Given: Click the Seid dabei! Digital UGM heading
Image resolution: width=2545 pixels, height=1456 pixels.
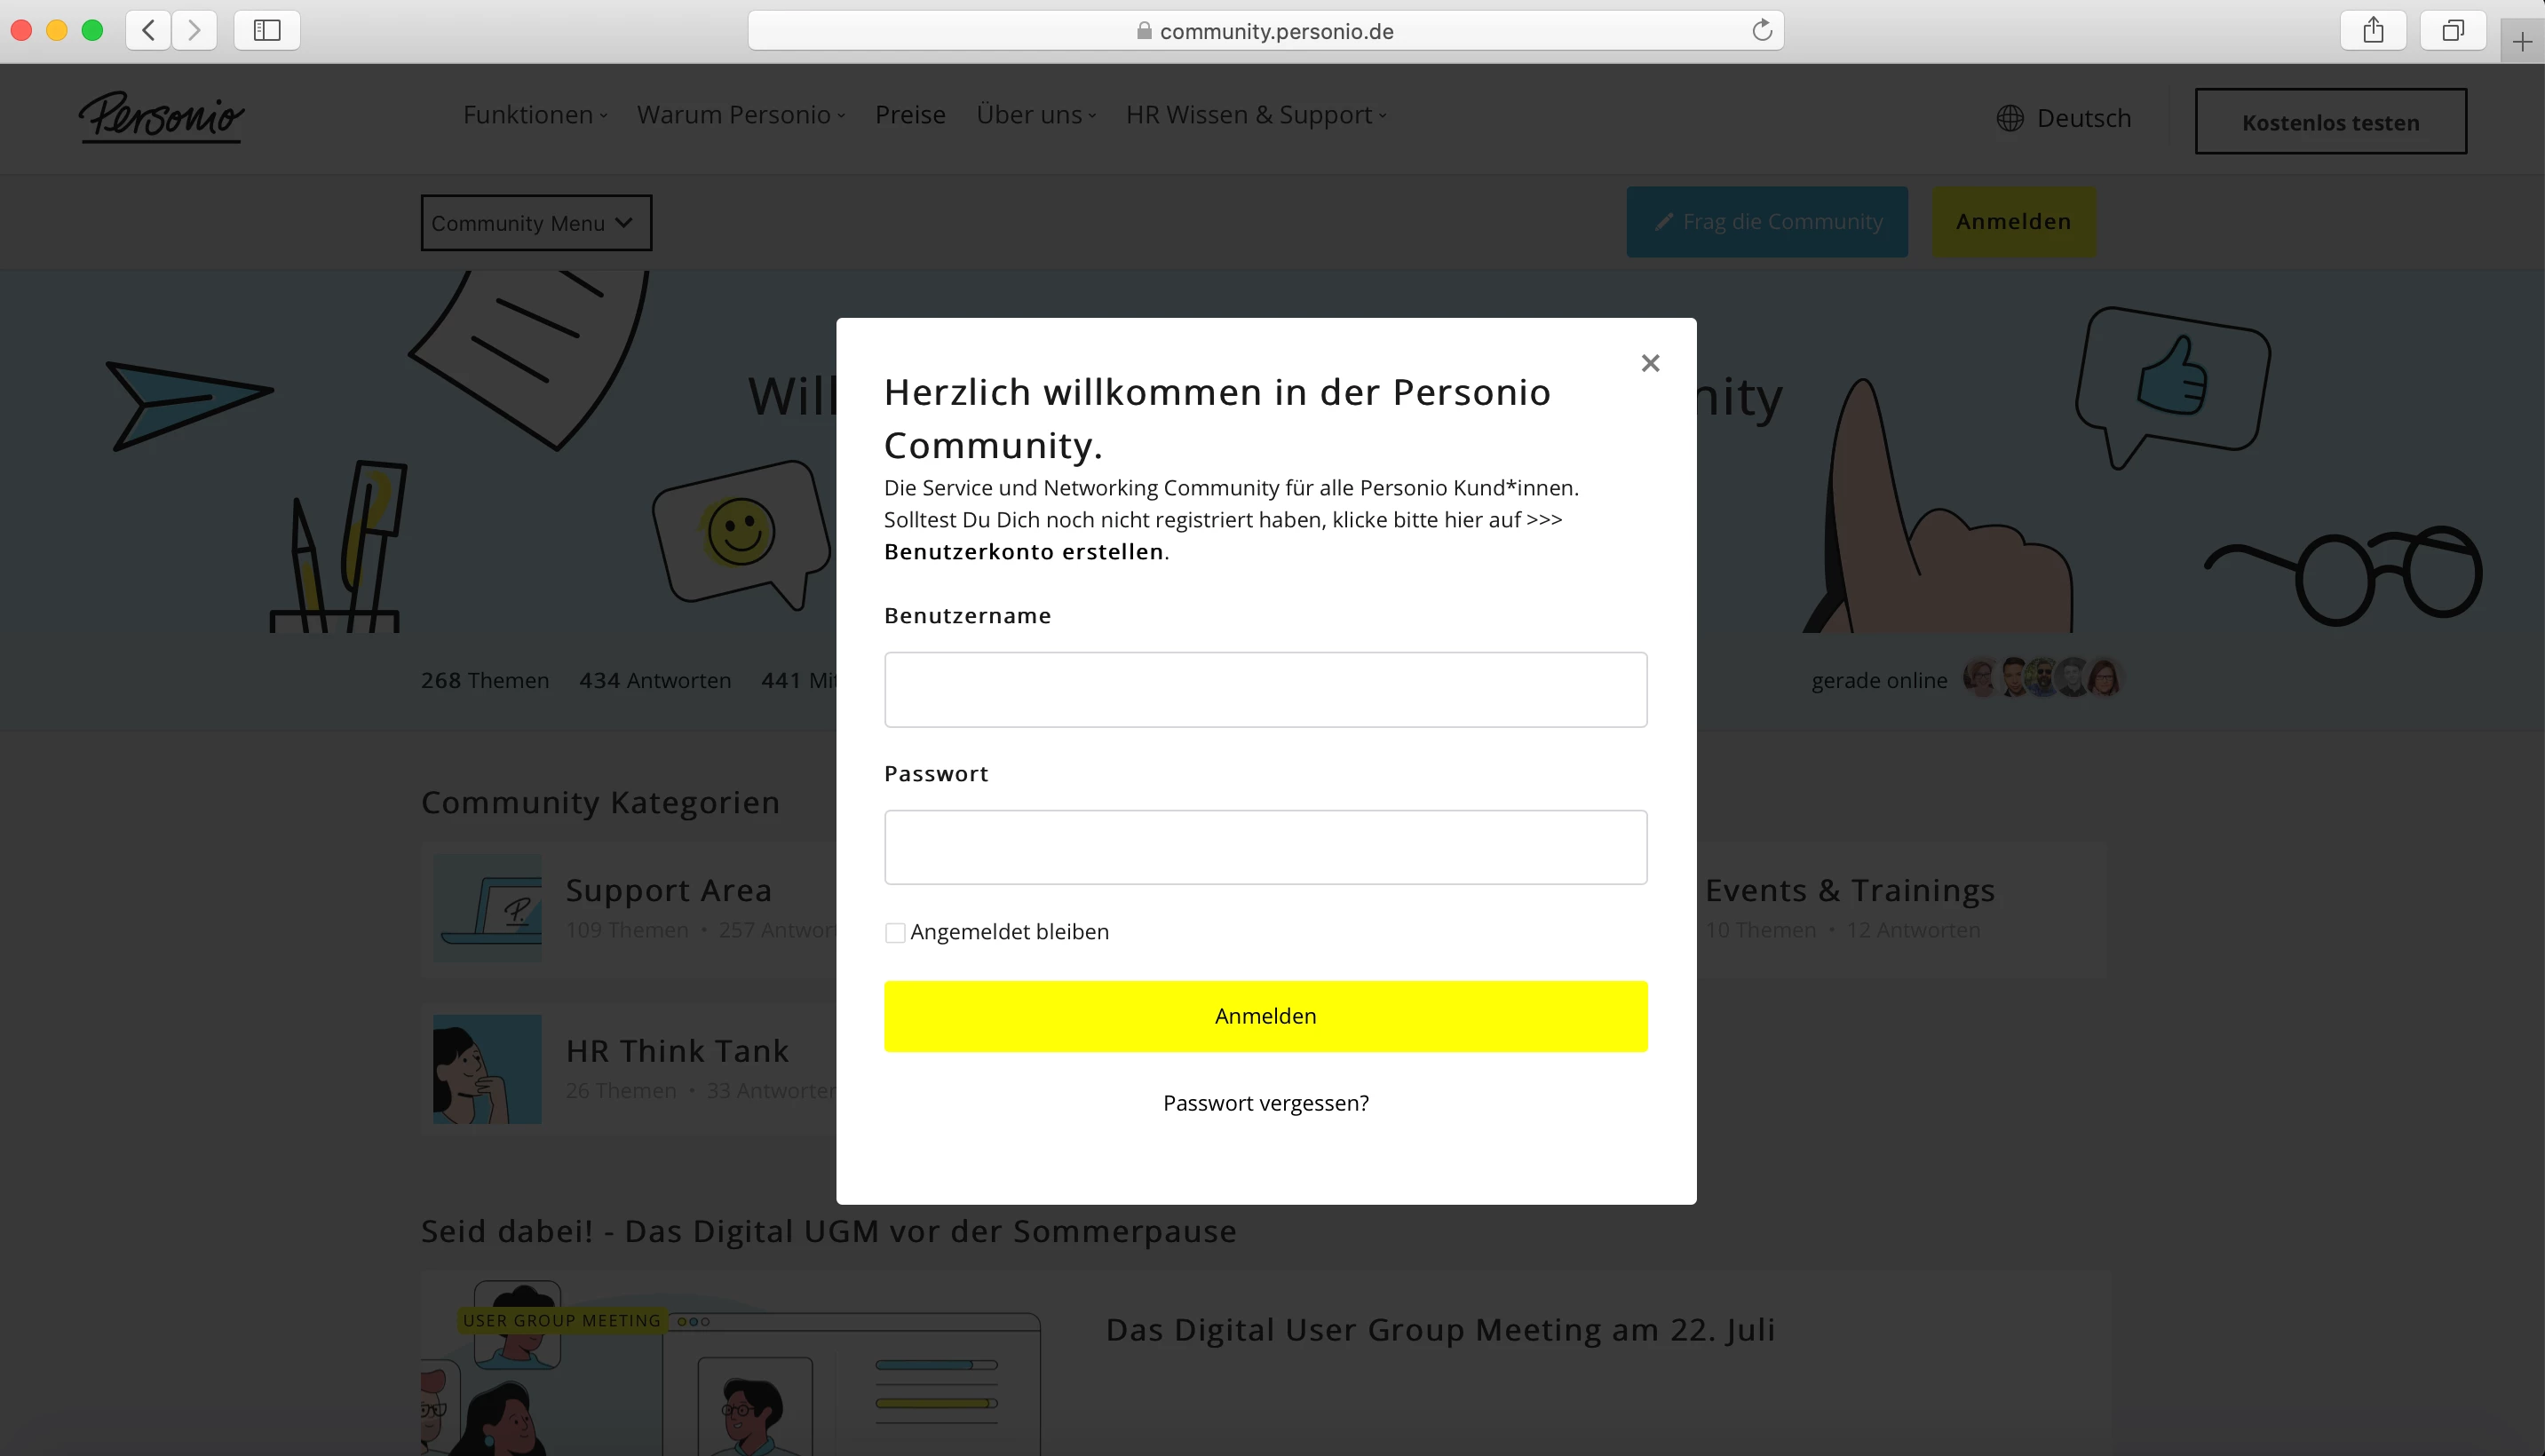Looking at the screenshot, I should [828, 1231].
